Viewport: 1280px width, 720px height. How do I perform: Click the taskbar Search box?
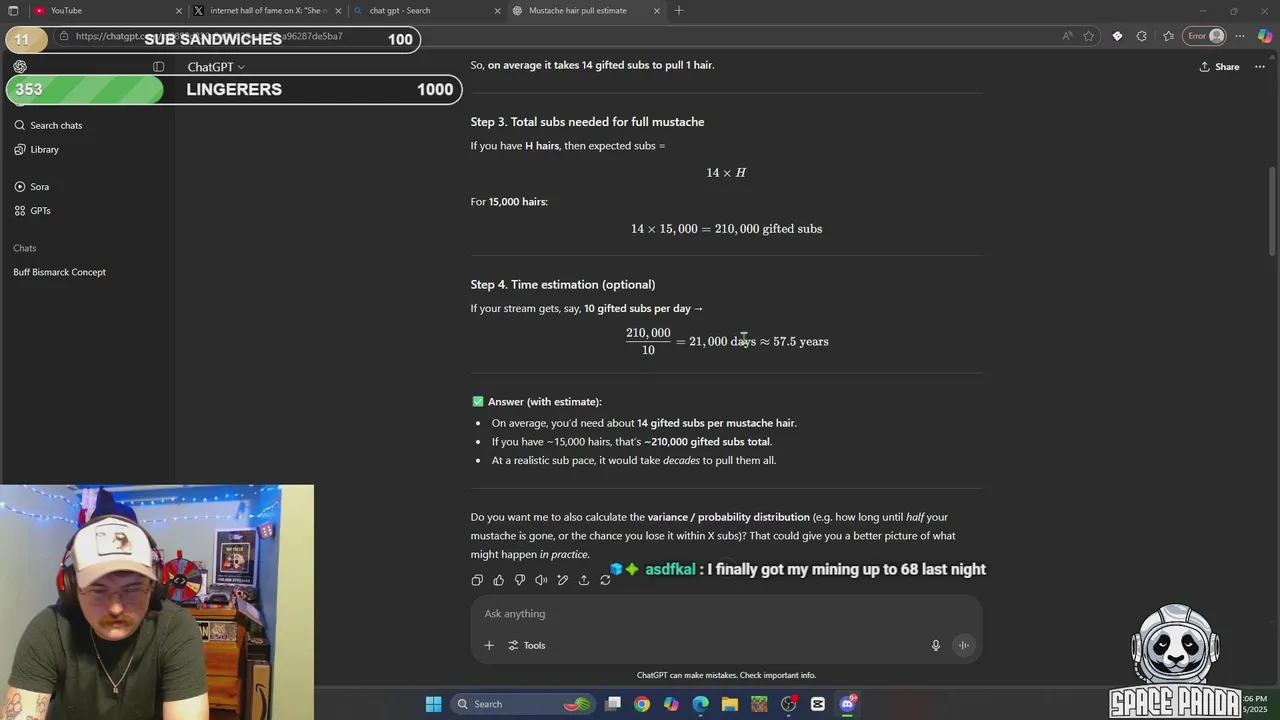521,704
